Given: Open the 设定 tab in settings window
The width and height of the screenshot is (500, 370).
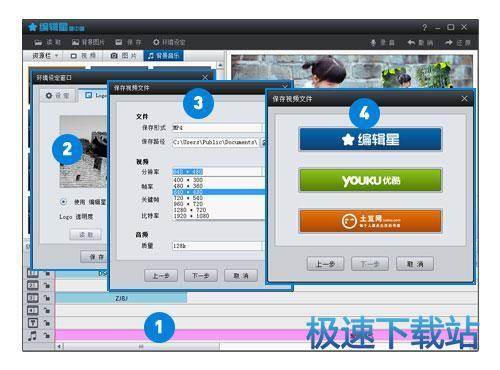Looking at the screenshot, I should pyautogui.click(x=57, y=96).
